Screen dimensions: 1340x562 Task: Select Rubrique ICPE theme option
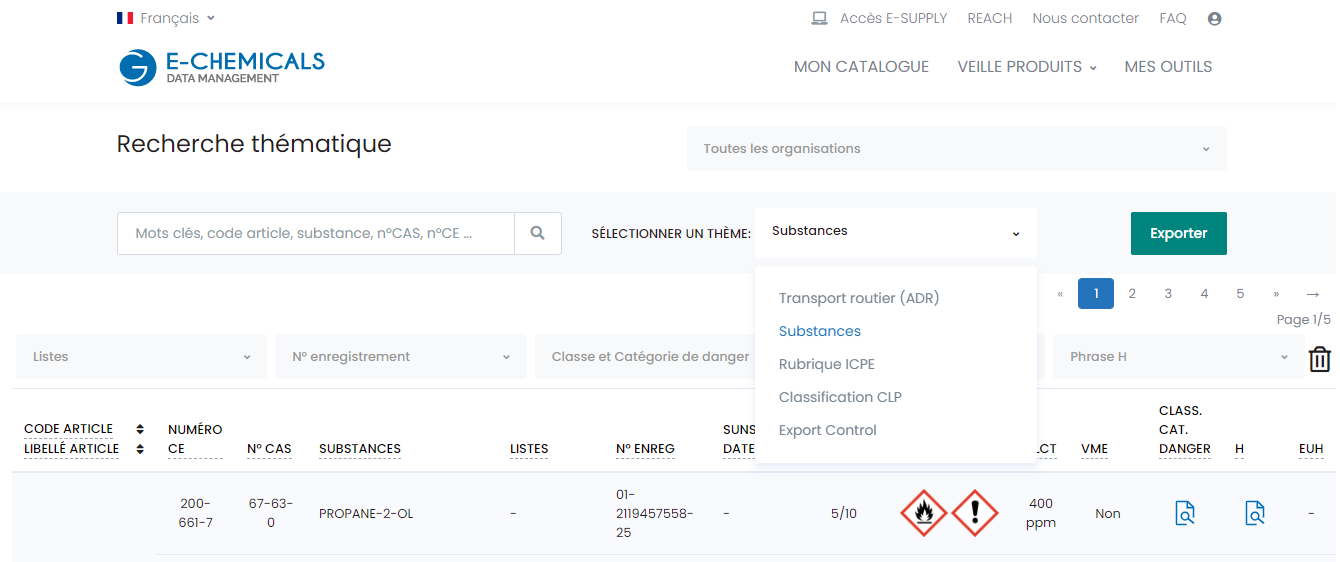[x=827, y=364]
